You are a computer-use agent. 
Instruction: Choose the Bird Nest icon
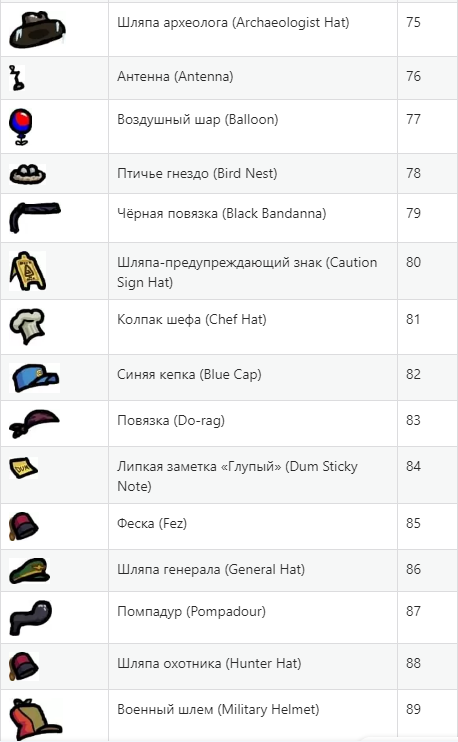coord(28,174)
